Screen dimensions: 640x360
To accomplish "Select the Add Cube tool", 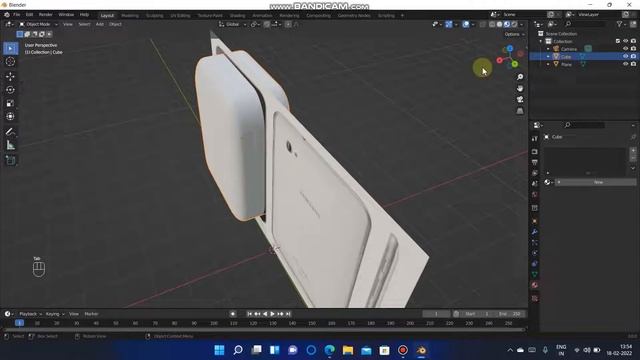I will [x=10, y=160].
